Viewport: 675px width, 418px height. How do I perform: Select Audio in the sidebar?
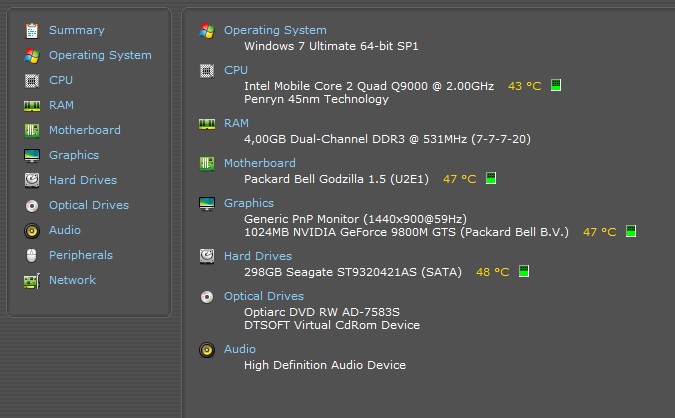point(65,230)
